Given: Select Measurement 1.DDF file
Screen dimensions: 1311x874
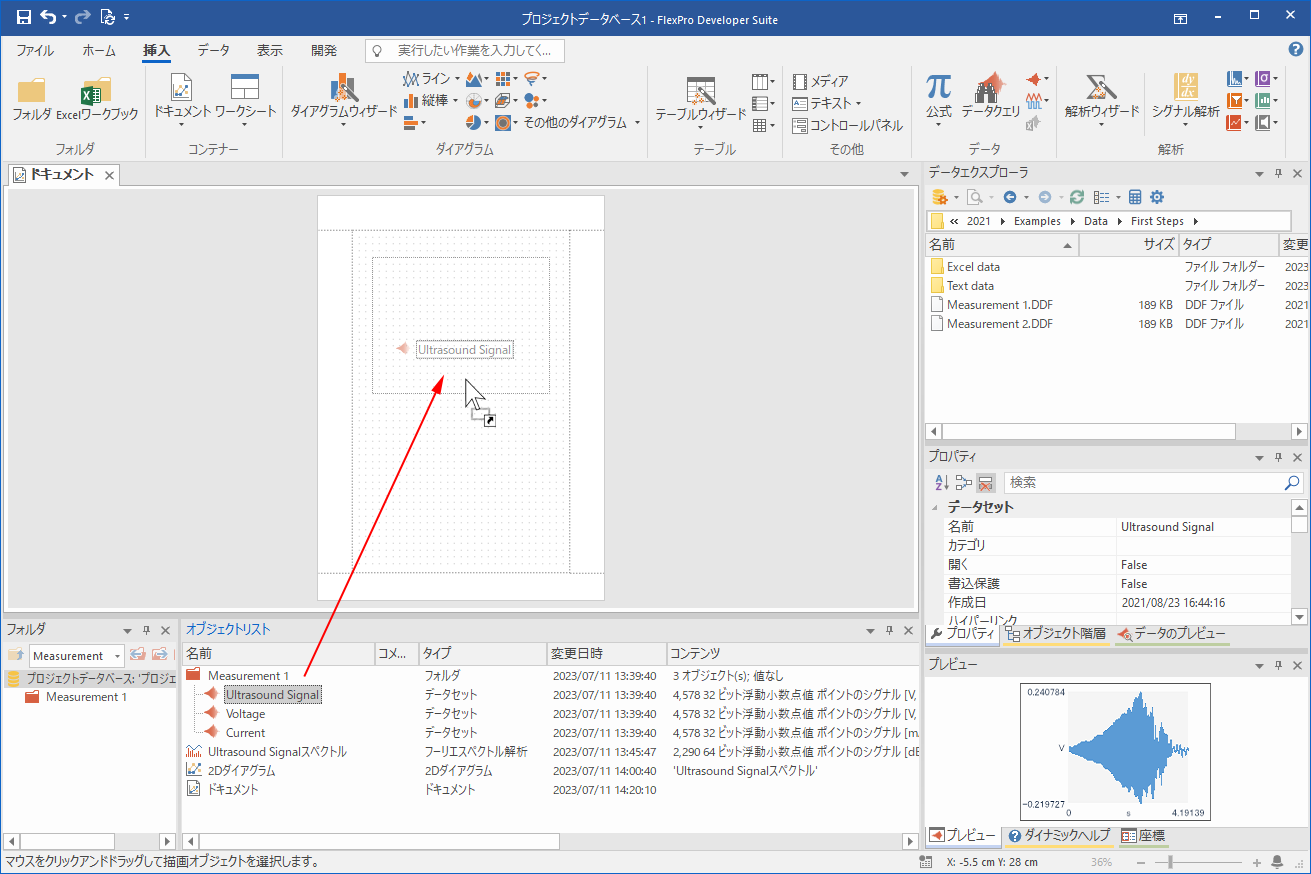Looking at the screenshot, I should (x=999, y=305).
